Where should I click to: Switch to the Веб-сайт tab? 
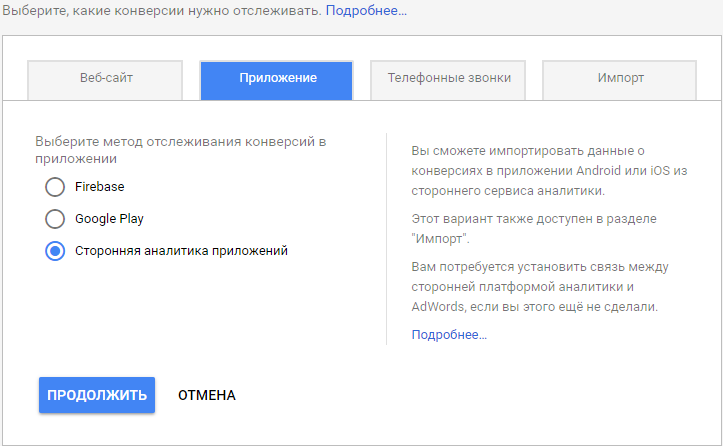pyautogui.click(x=105, y=78)
